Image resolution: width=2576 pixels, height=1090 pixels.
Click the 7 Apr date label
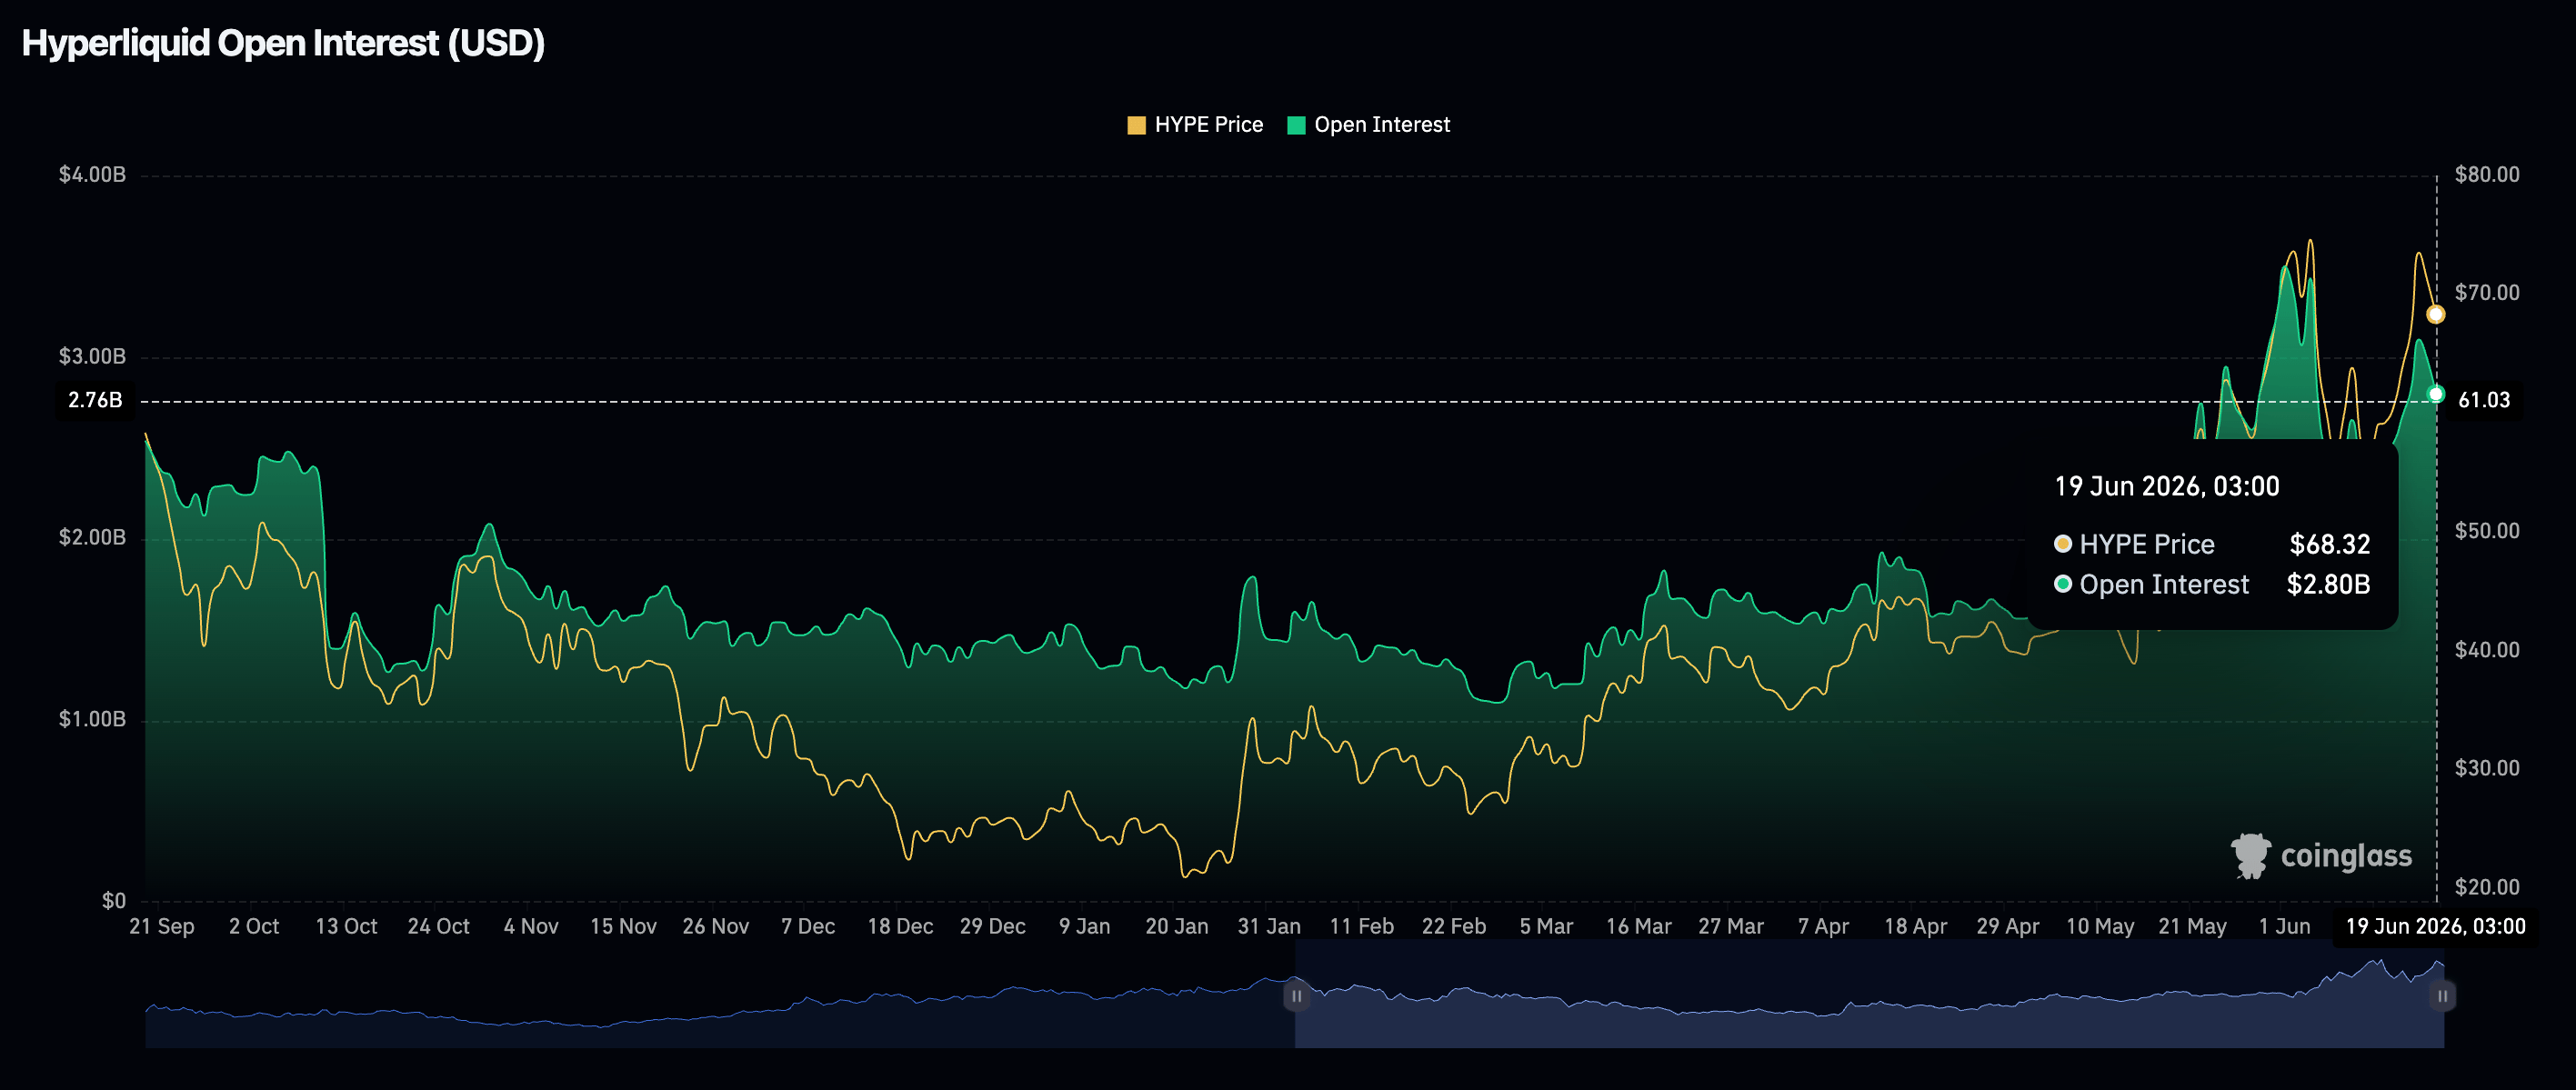[x=1823, y=927]
